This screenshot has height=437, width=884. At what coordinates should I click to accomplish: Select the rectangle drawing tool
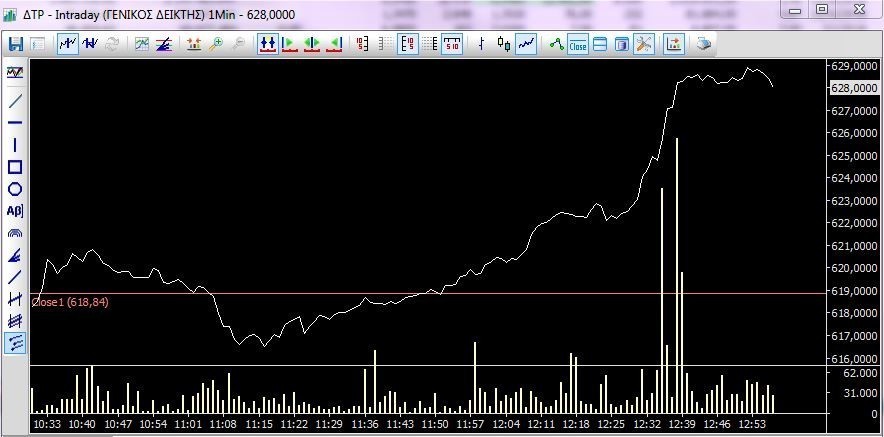click(15, 167)
